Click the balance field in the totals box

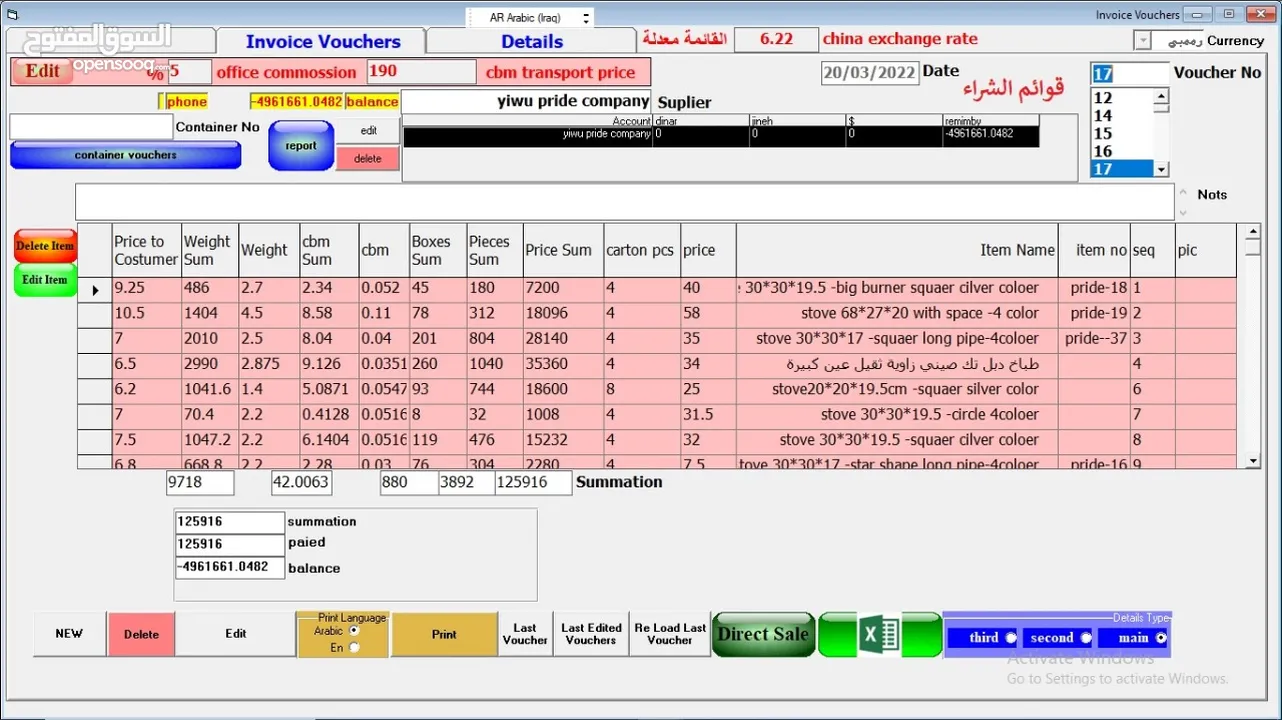pyautogui.click(x=229, y=567)
